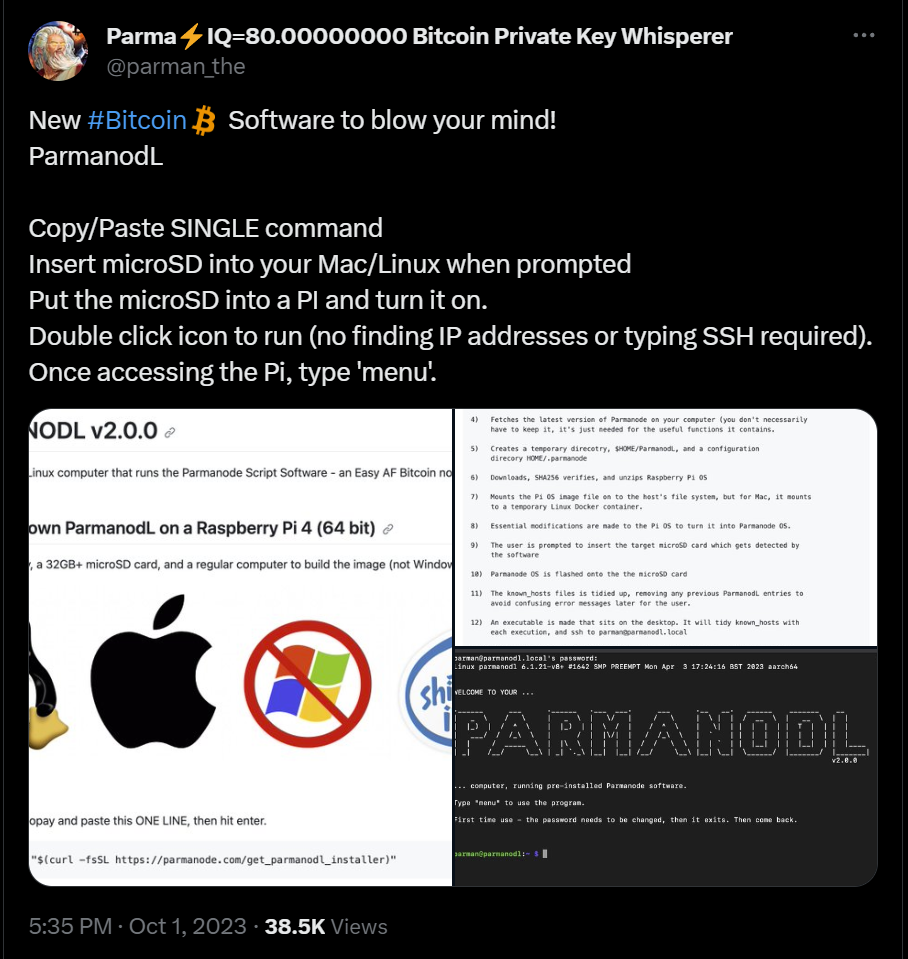Open the @parman_the handle link

[176, 66]
